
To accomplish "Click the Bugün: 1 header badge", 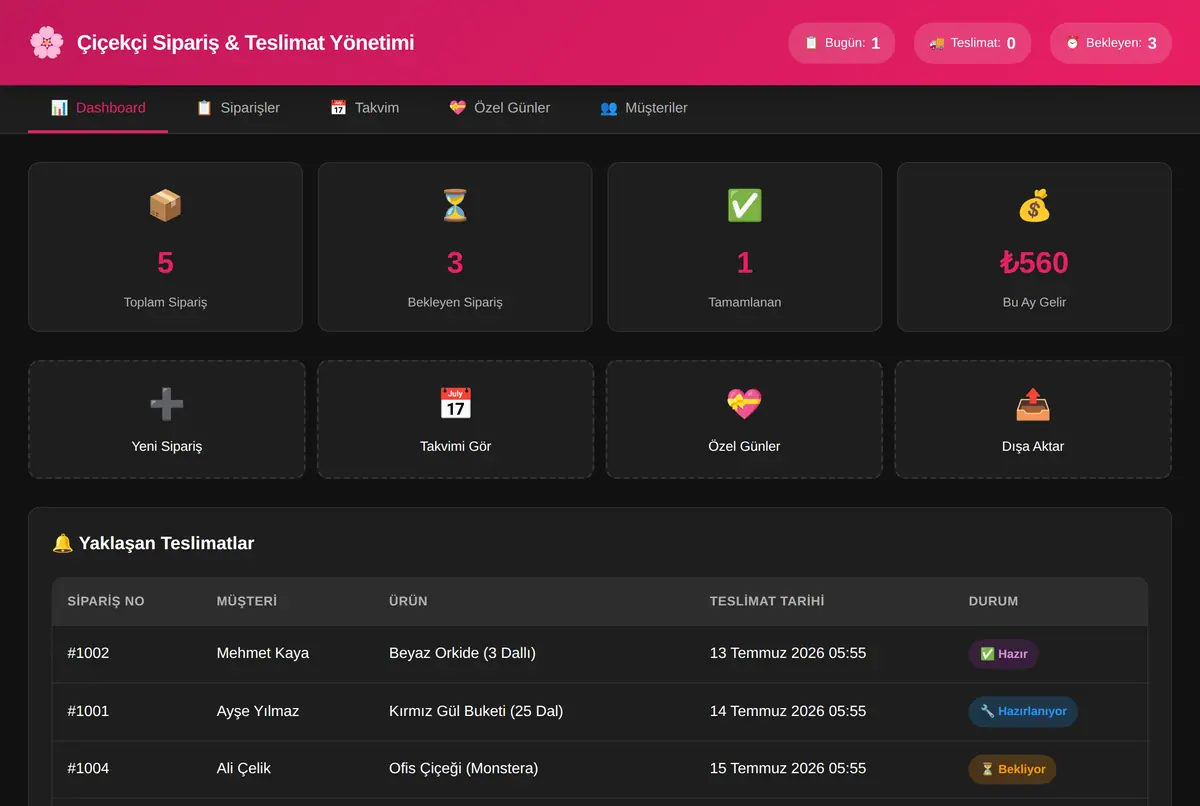I will click(x=841, y=43).
